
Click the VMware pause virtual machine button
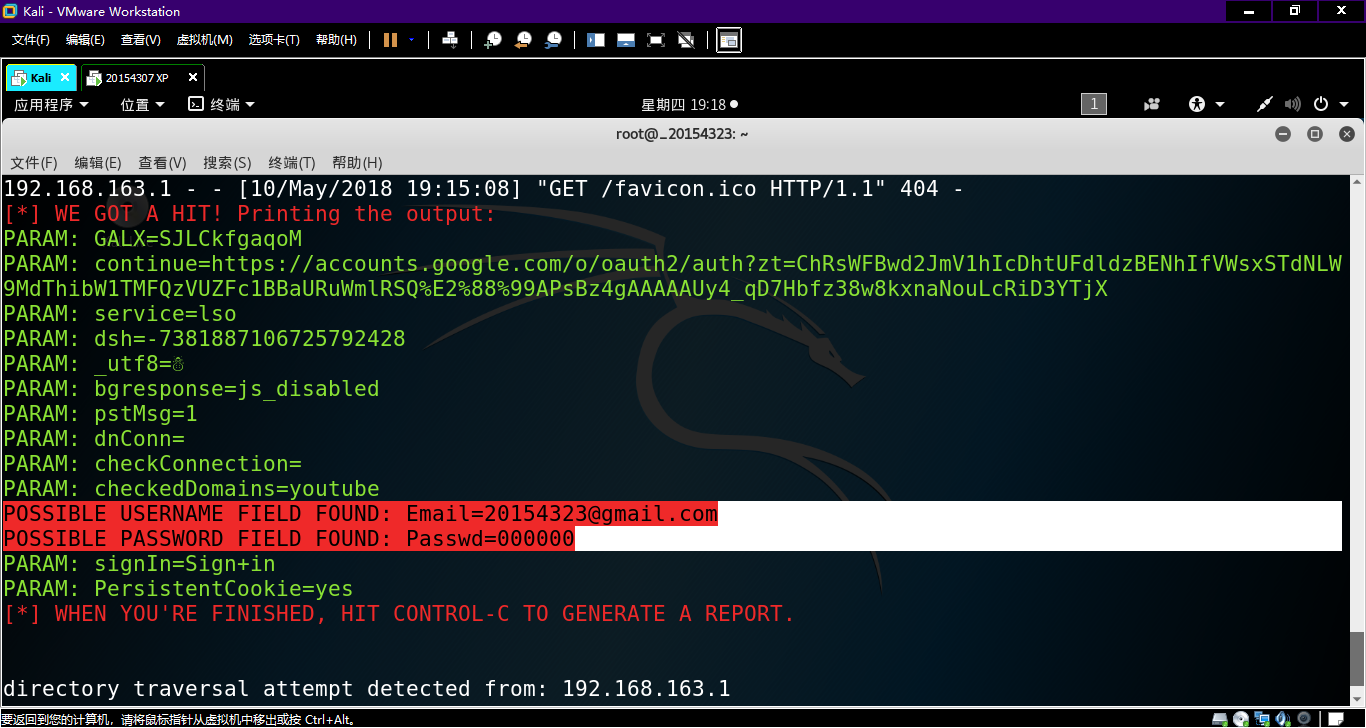point(390,40)
